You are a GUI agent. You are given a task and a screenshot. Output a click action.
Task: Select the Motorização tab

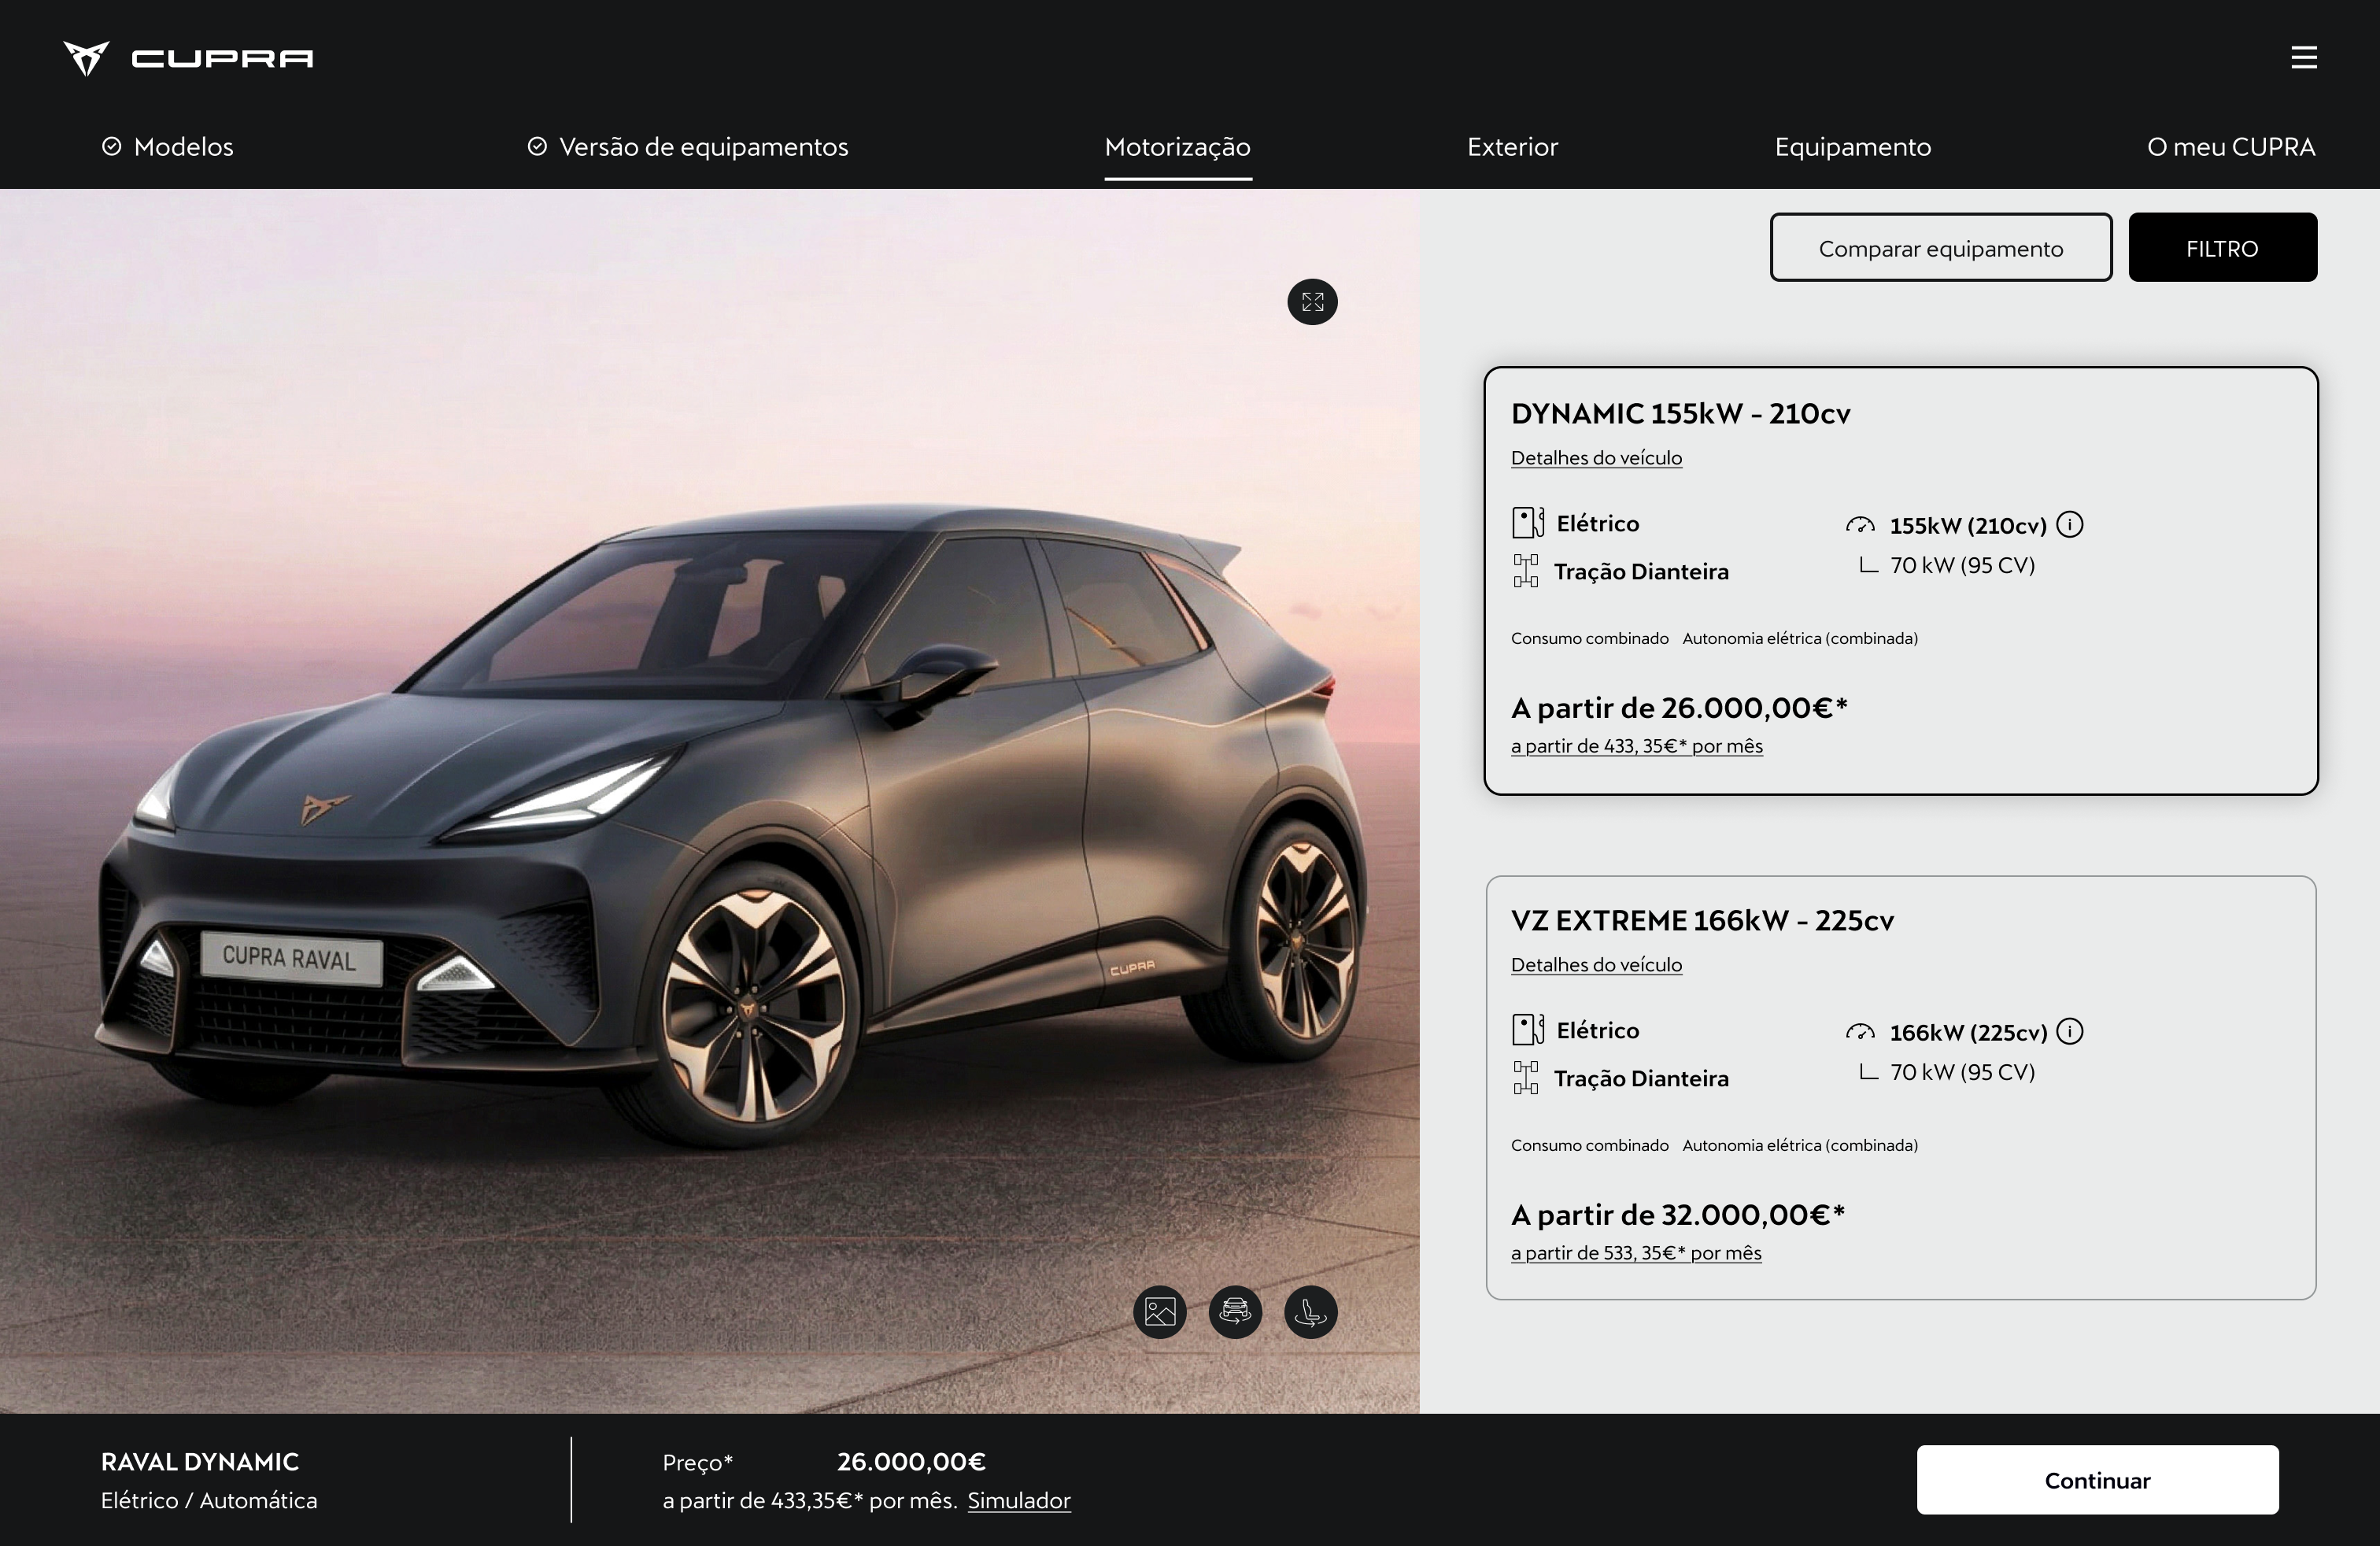tap(1178, 147)
